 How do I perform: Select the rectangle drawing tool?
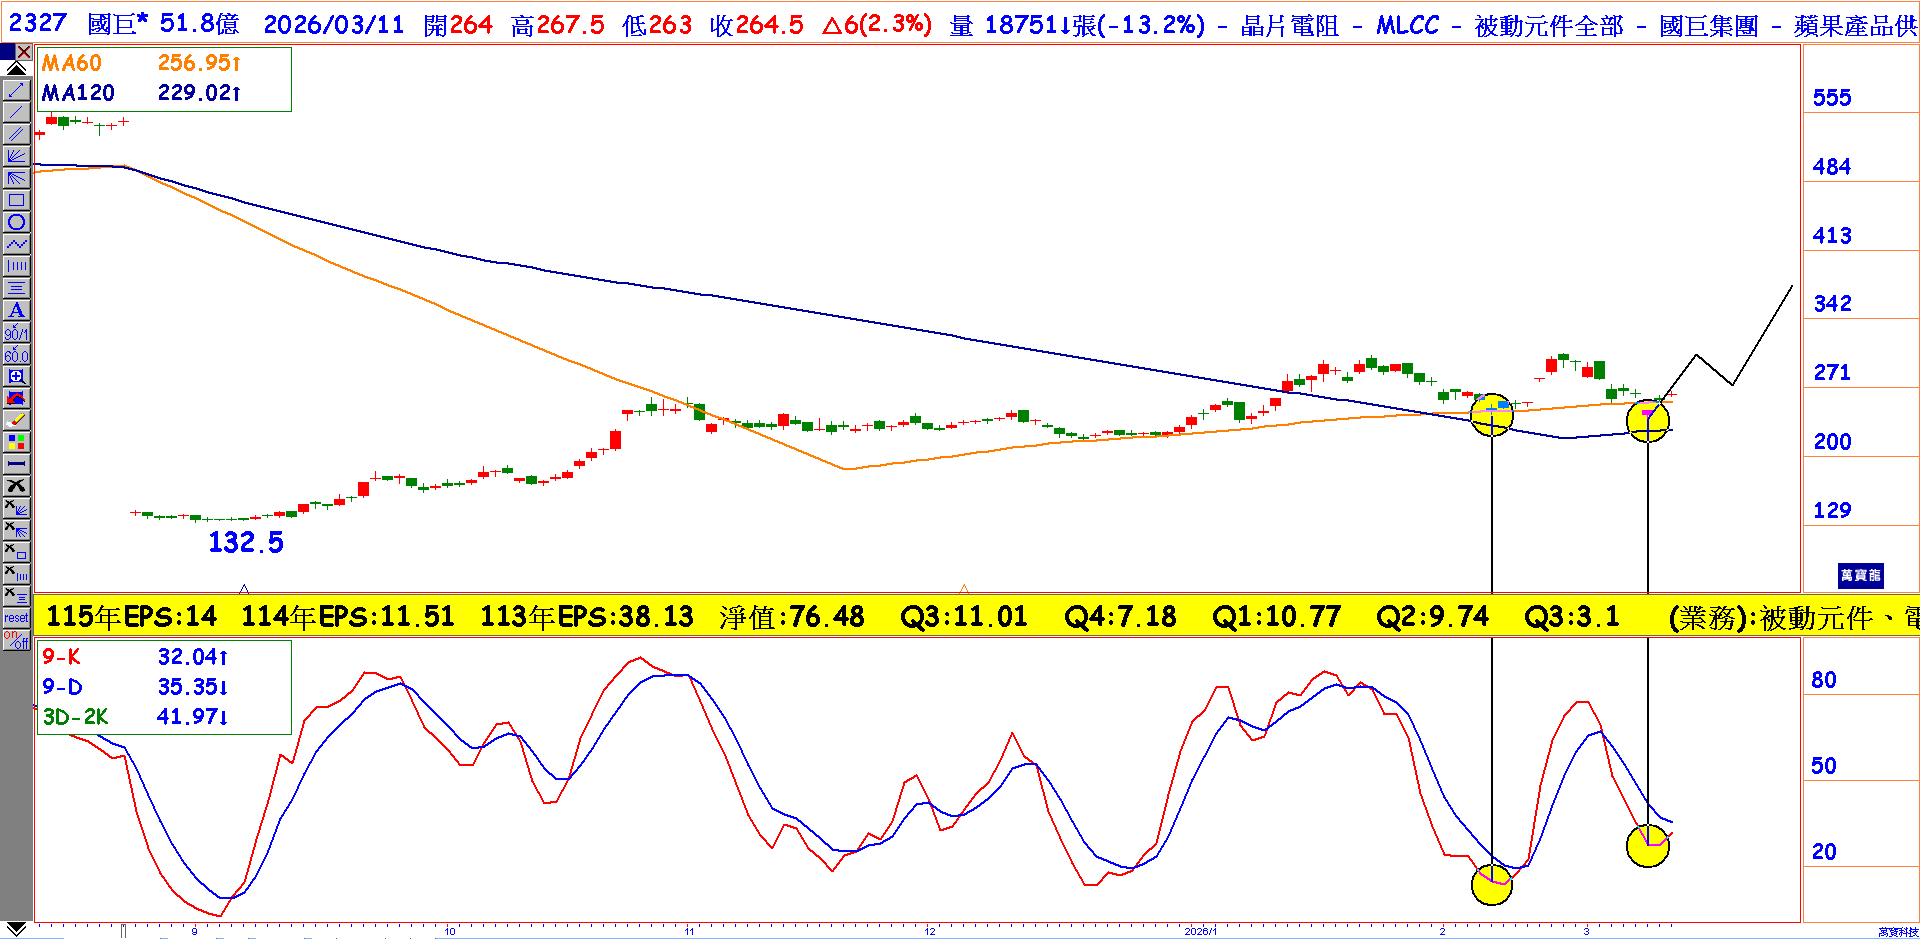[16, 200]
